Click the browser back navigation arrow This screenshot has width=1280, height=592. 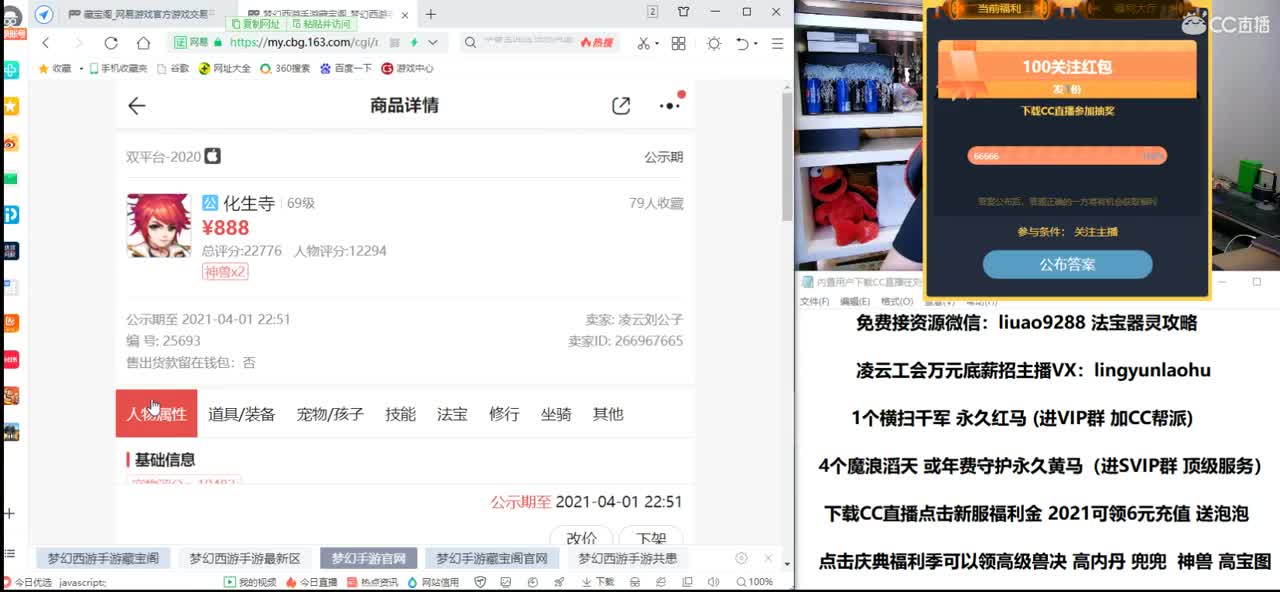[x=46, y=43]
